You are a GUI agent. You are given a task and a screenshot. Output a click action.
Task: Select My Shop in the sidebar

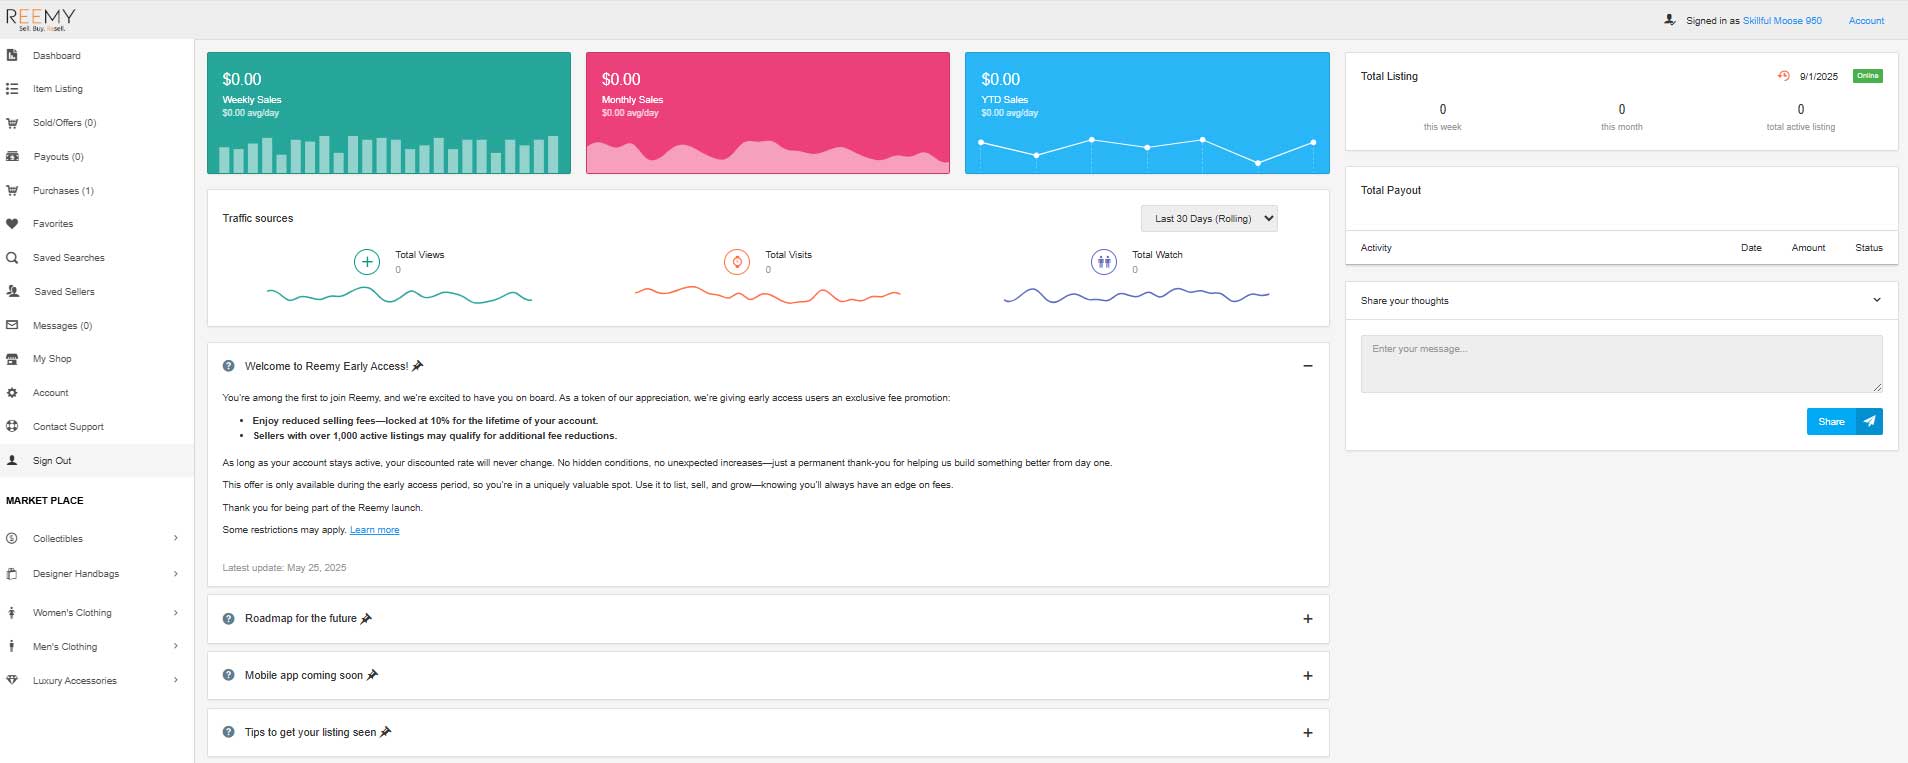pyautogui.click(x=52, y=359)
